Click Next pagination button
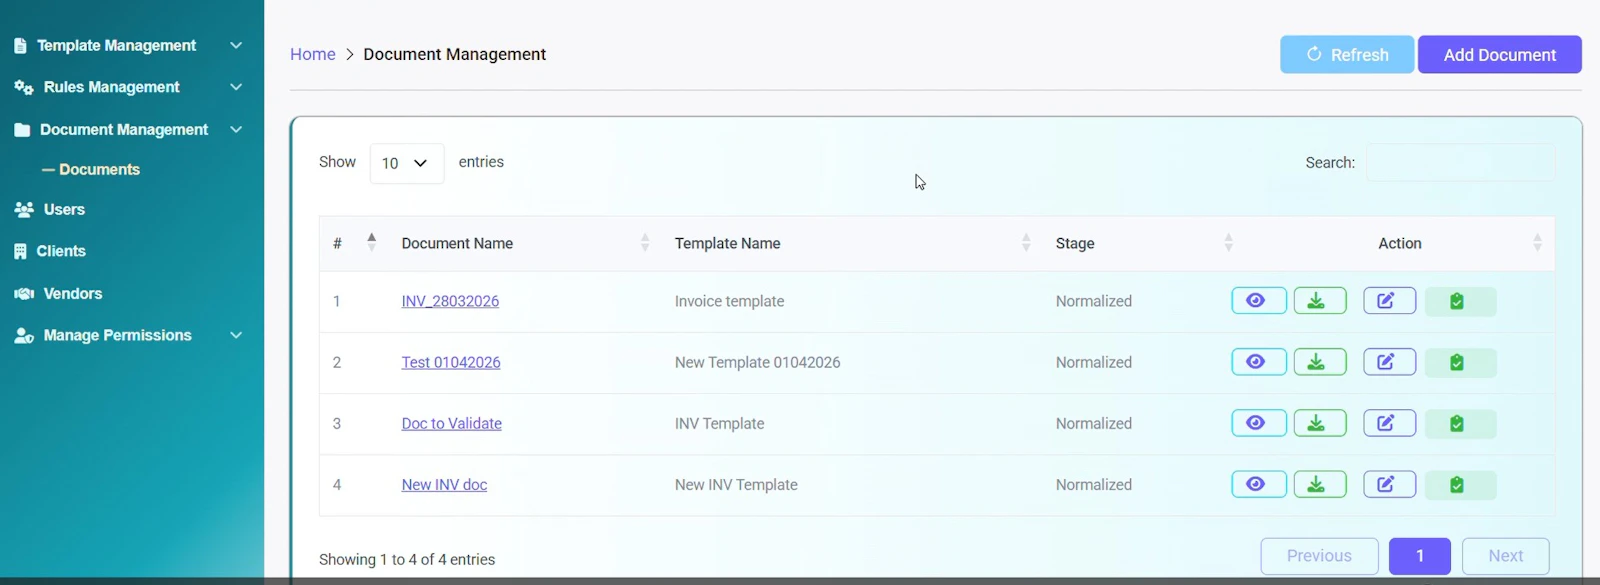Viewport: 1600px width, 585px height. pyautogui.click(x=1506, y=556)
